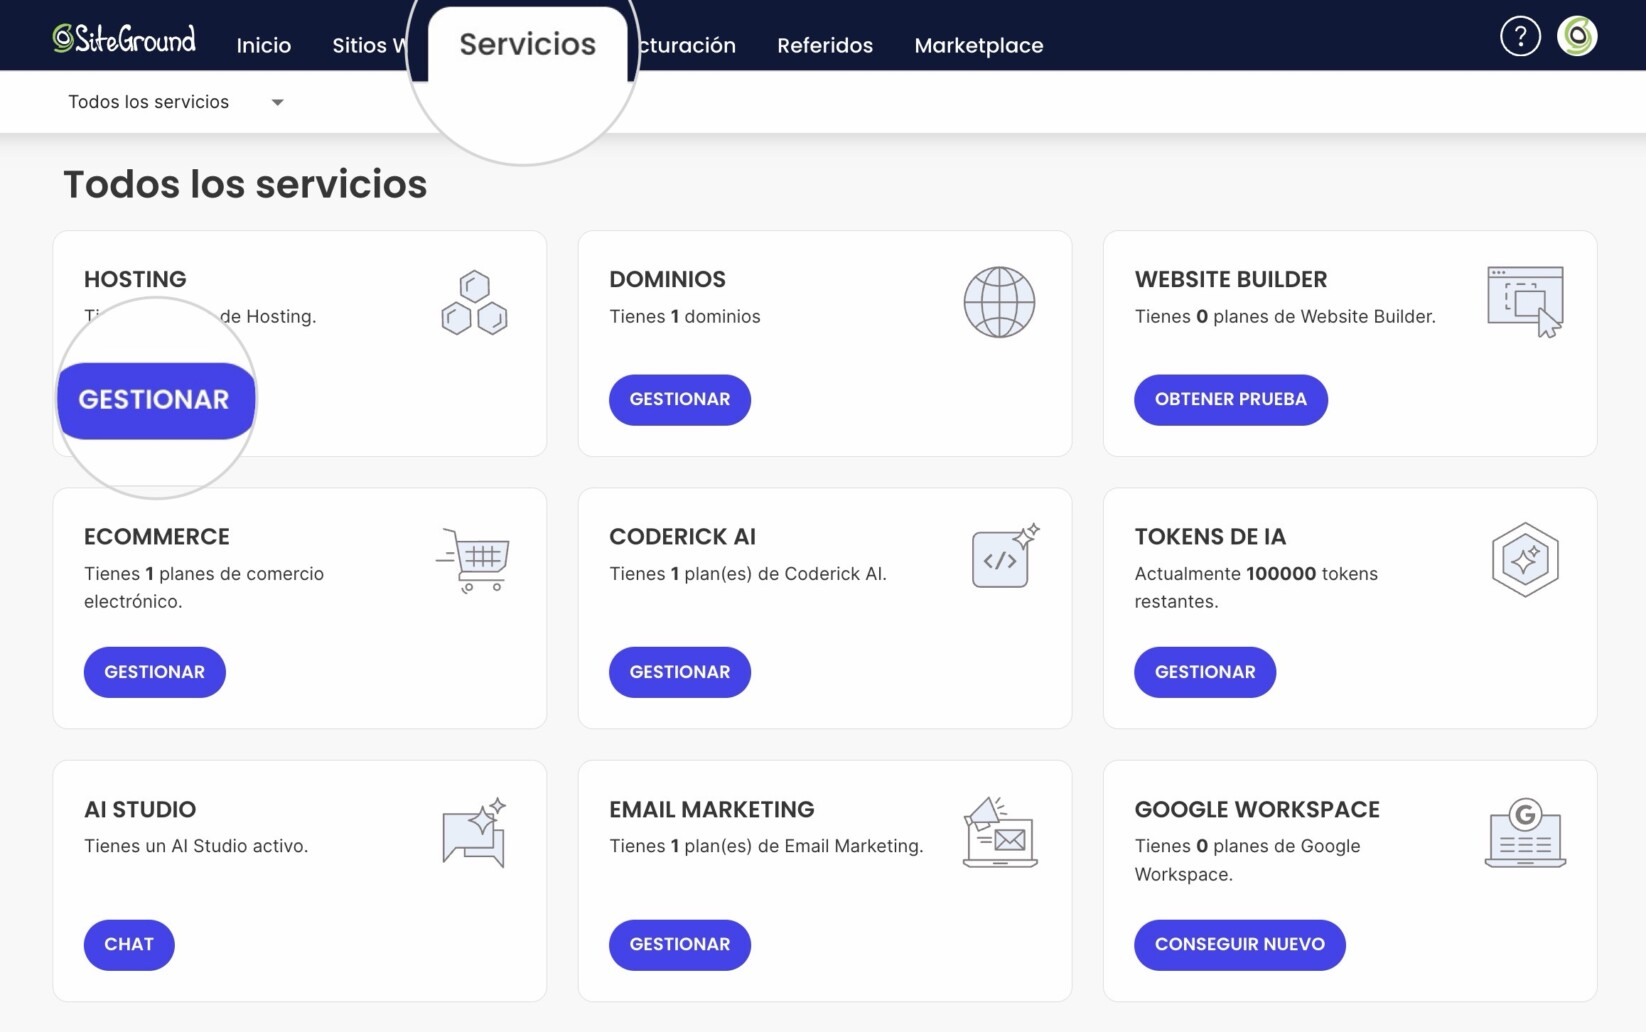Click the Website Builder window icon
The image size is (1646, 1032).
click(x=1526, y=302)
